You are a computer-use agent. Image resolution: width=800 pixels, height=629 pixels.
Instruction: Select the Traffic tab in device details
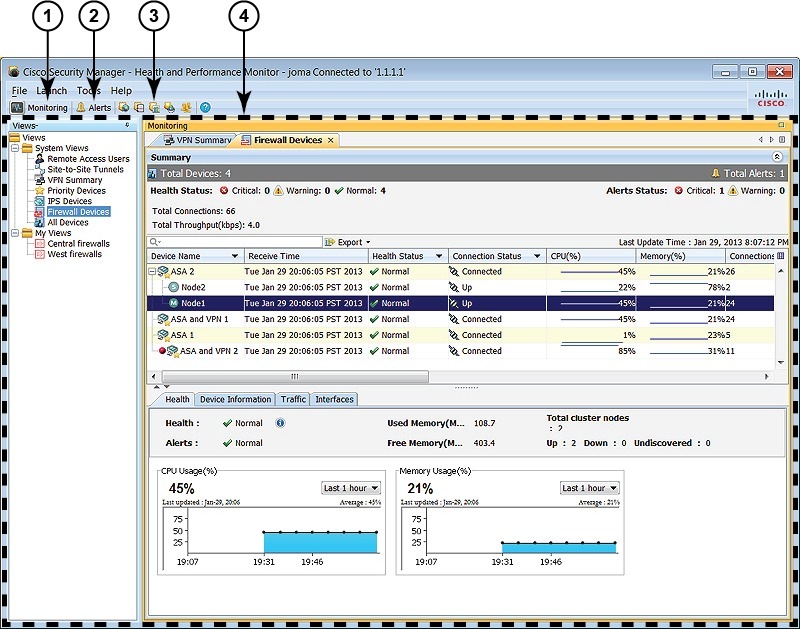(x=293, y=399)
